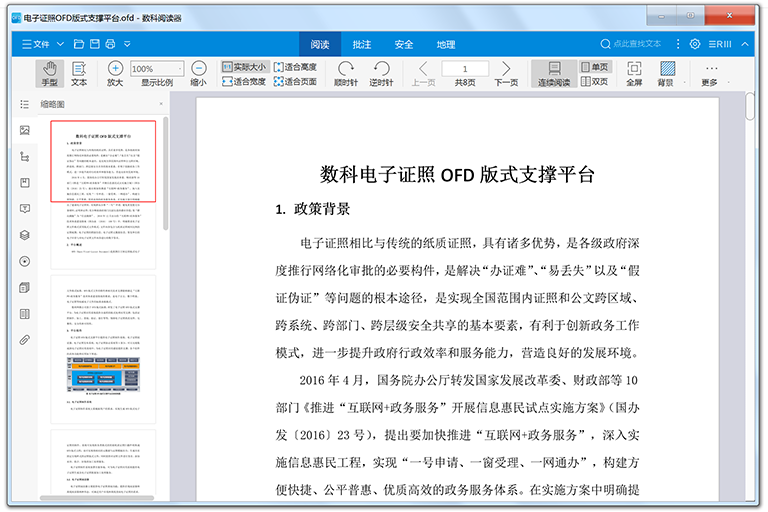Image resolution: width=768 pixels, height=512 pixels.
Task: Open the layers panel in left sidebar
Action: point(25,235)
